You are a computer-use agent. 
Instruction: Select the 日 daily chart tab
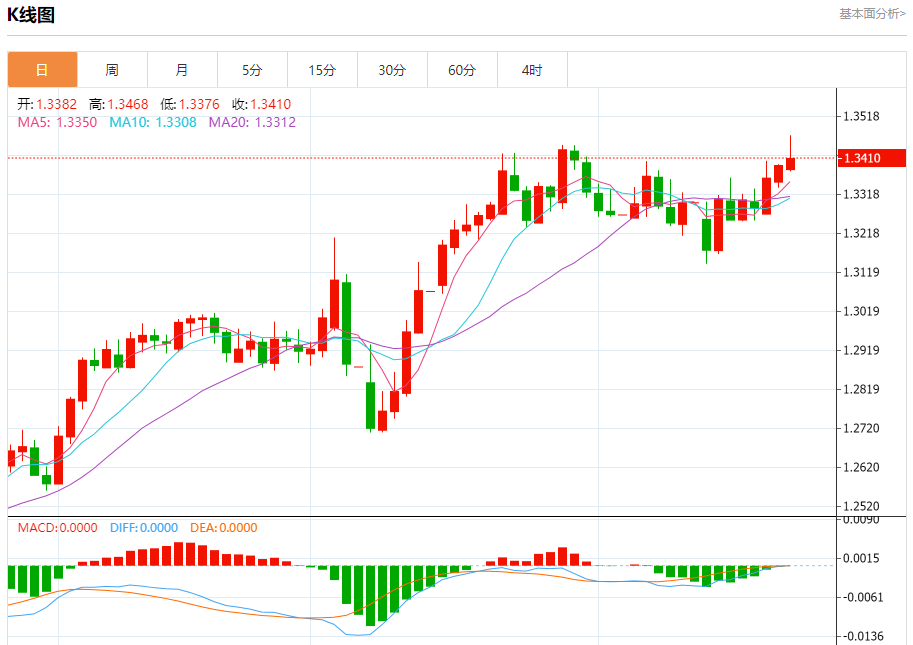coord(42,70)
